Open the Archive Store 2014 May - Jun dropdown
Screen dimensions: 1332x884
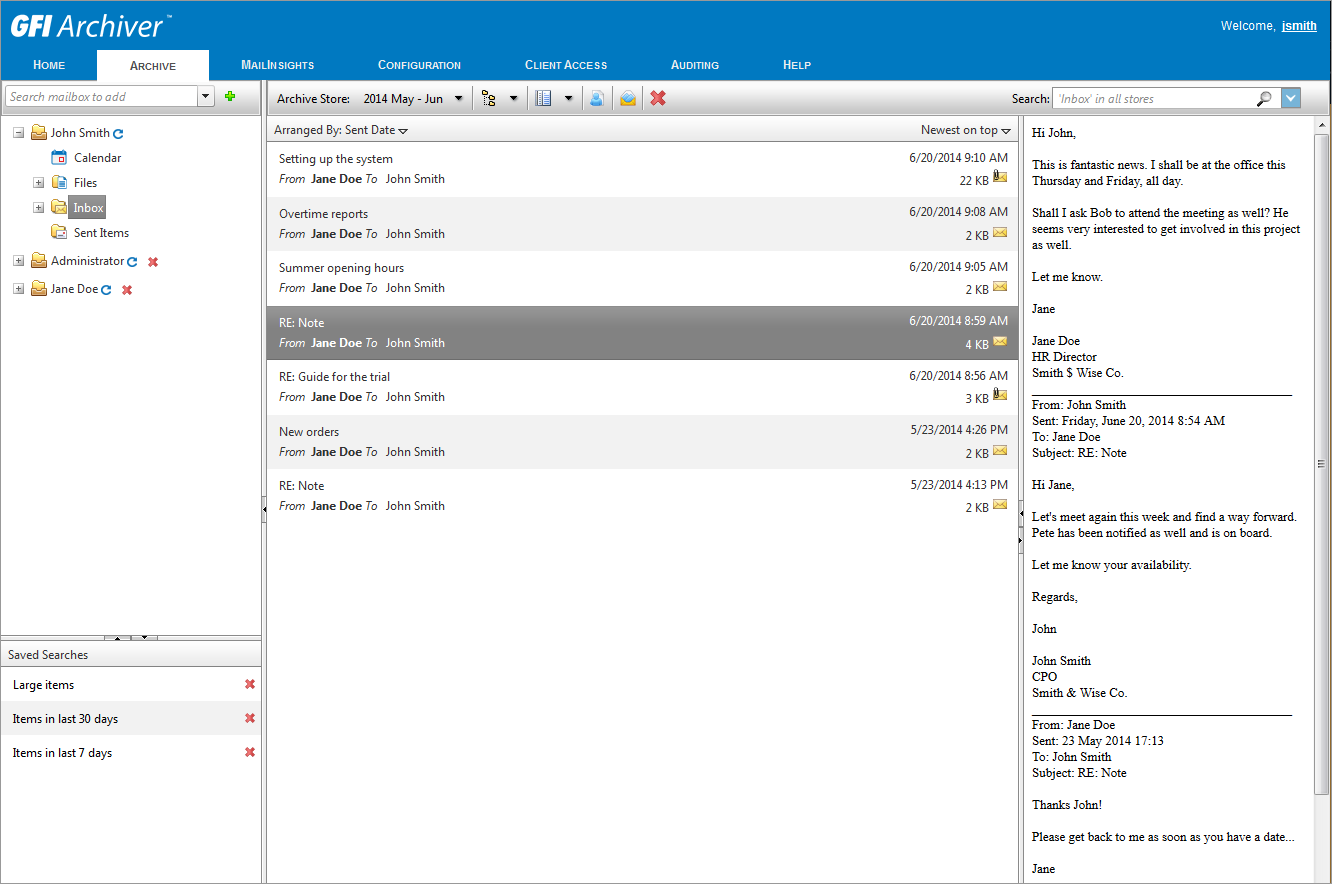(x=414, y=99)
